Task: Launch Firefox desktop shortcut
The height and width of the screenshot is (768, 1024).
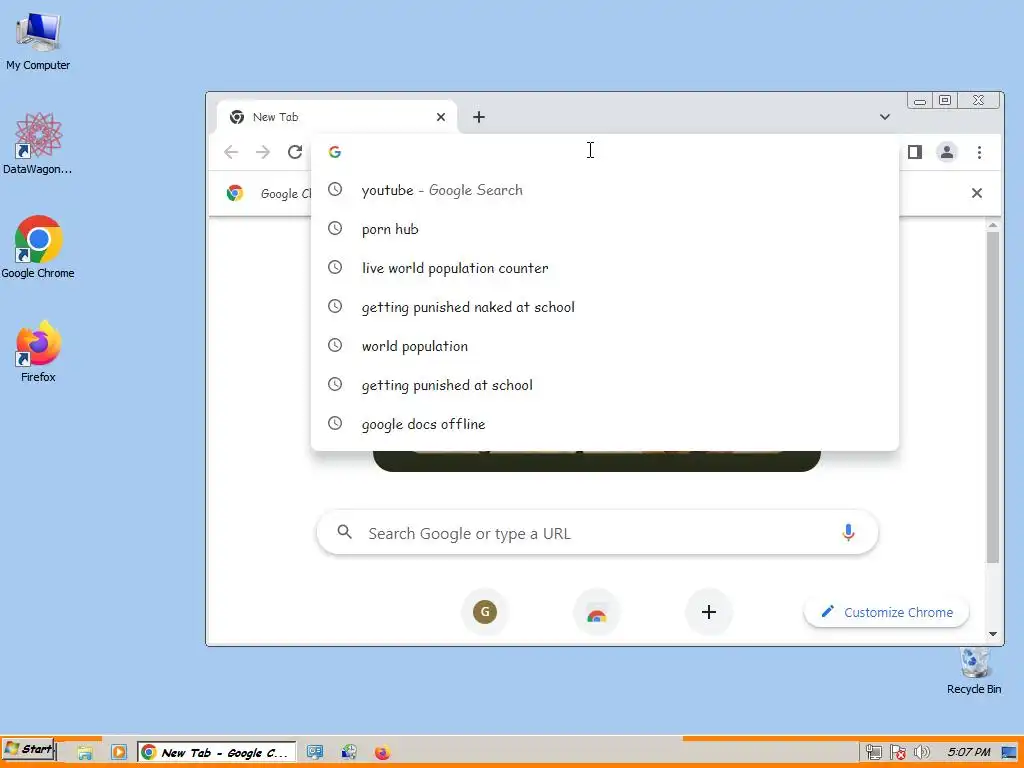Action: 38,351
